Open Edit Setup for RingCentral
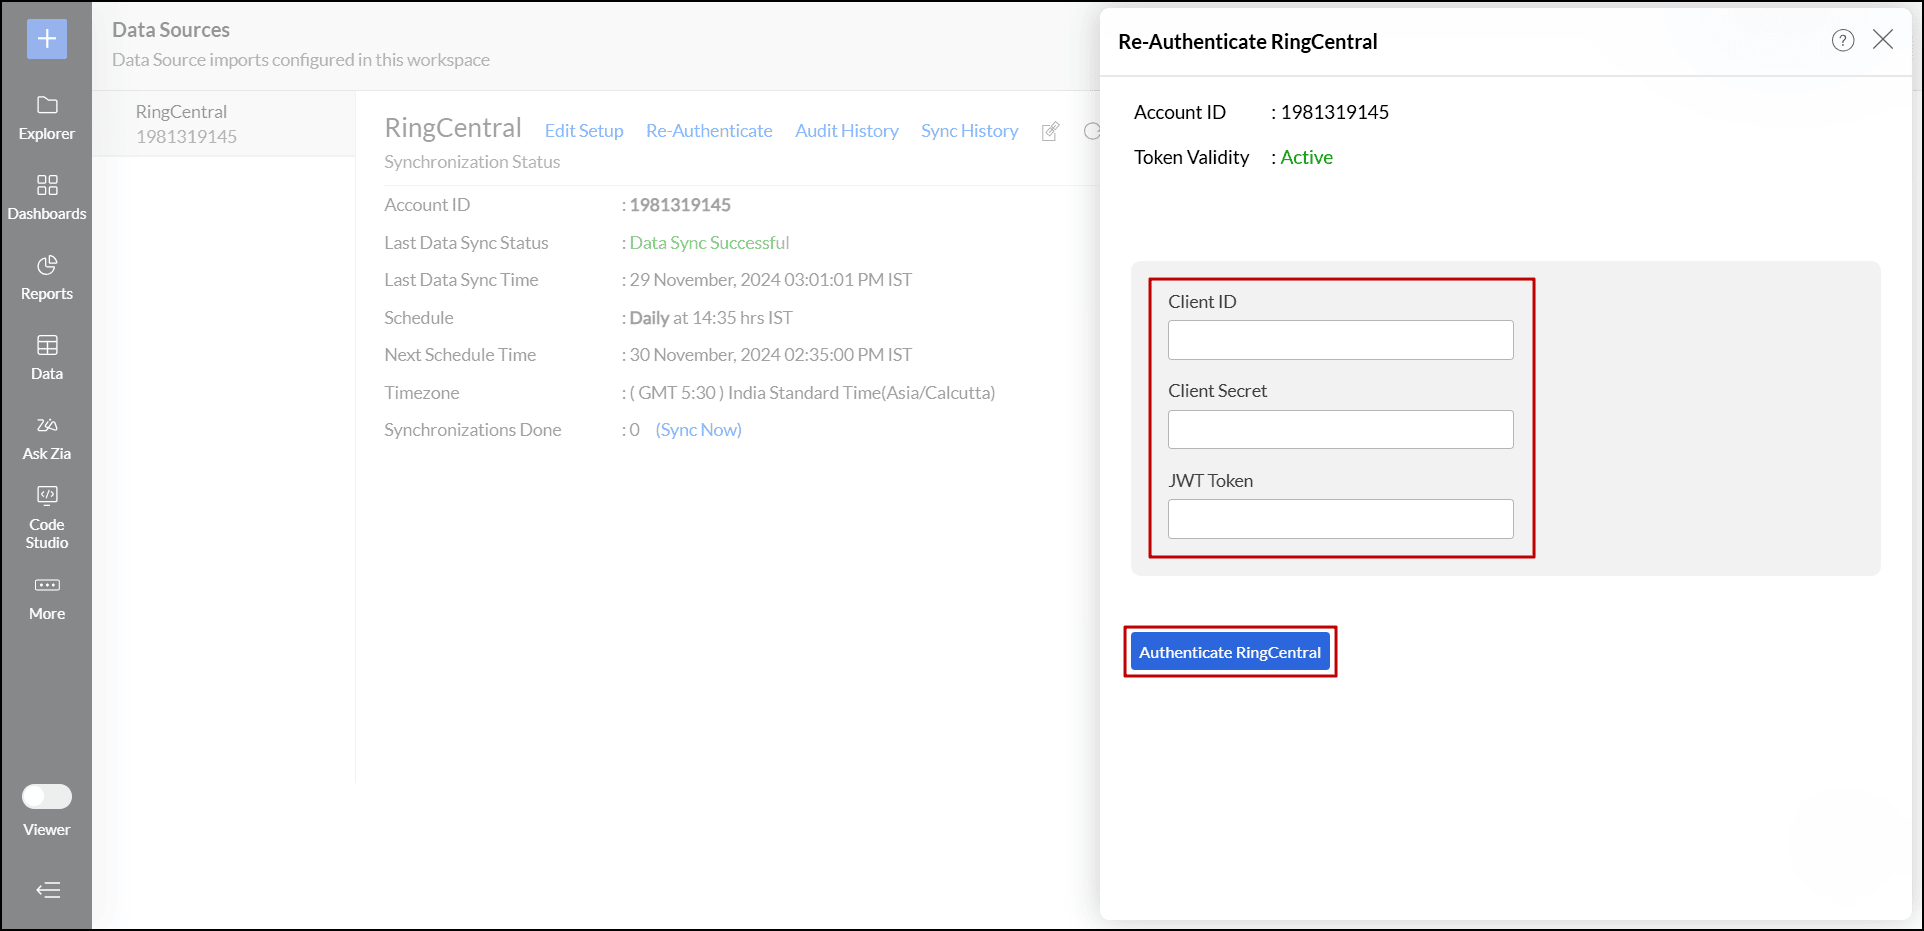The image size is (1924, 931). pyautogui.click(x=583, y=130)
